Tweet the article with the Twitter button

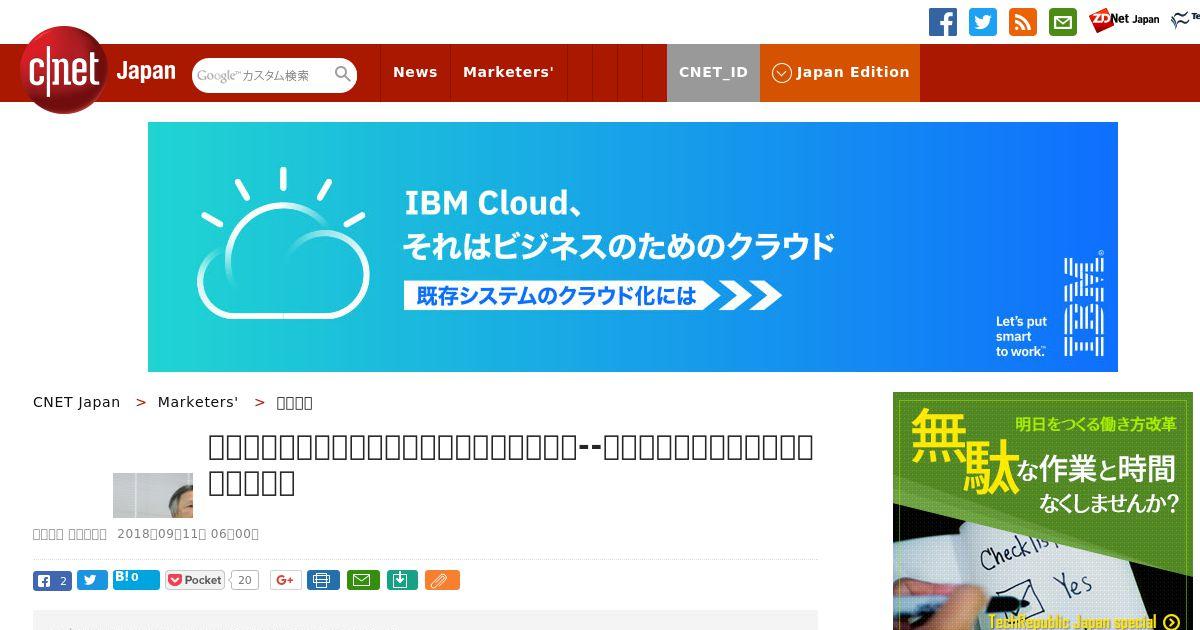92,580
